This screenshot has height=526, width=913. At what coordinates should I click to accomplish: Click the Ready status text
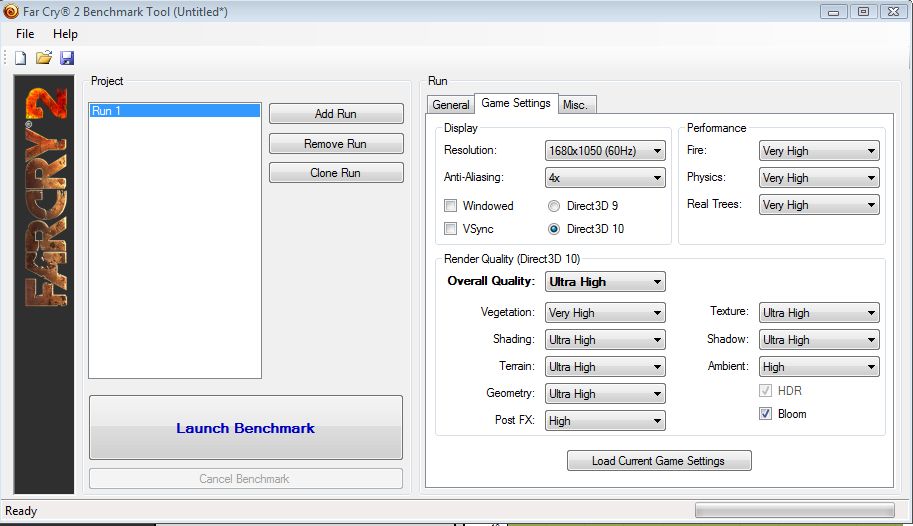(21, 511)
